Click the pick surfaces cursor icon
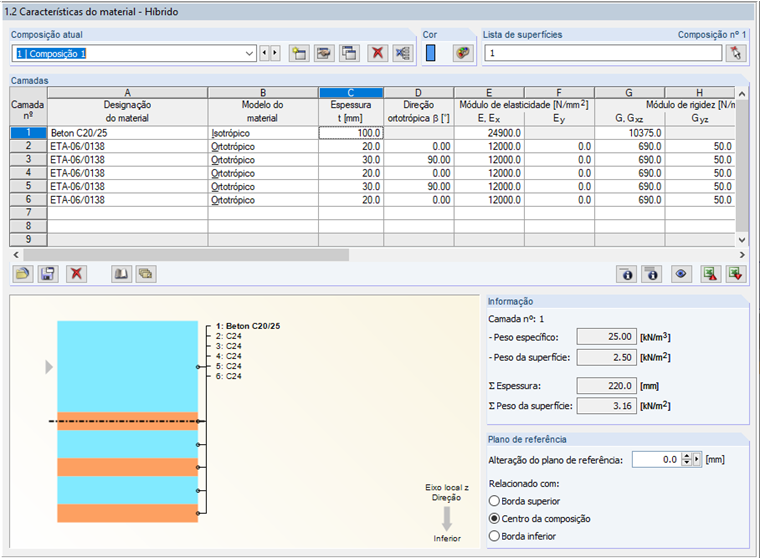This screenshot has width=760, height=559. [x=738, y=53]
